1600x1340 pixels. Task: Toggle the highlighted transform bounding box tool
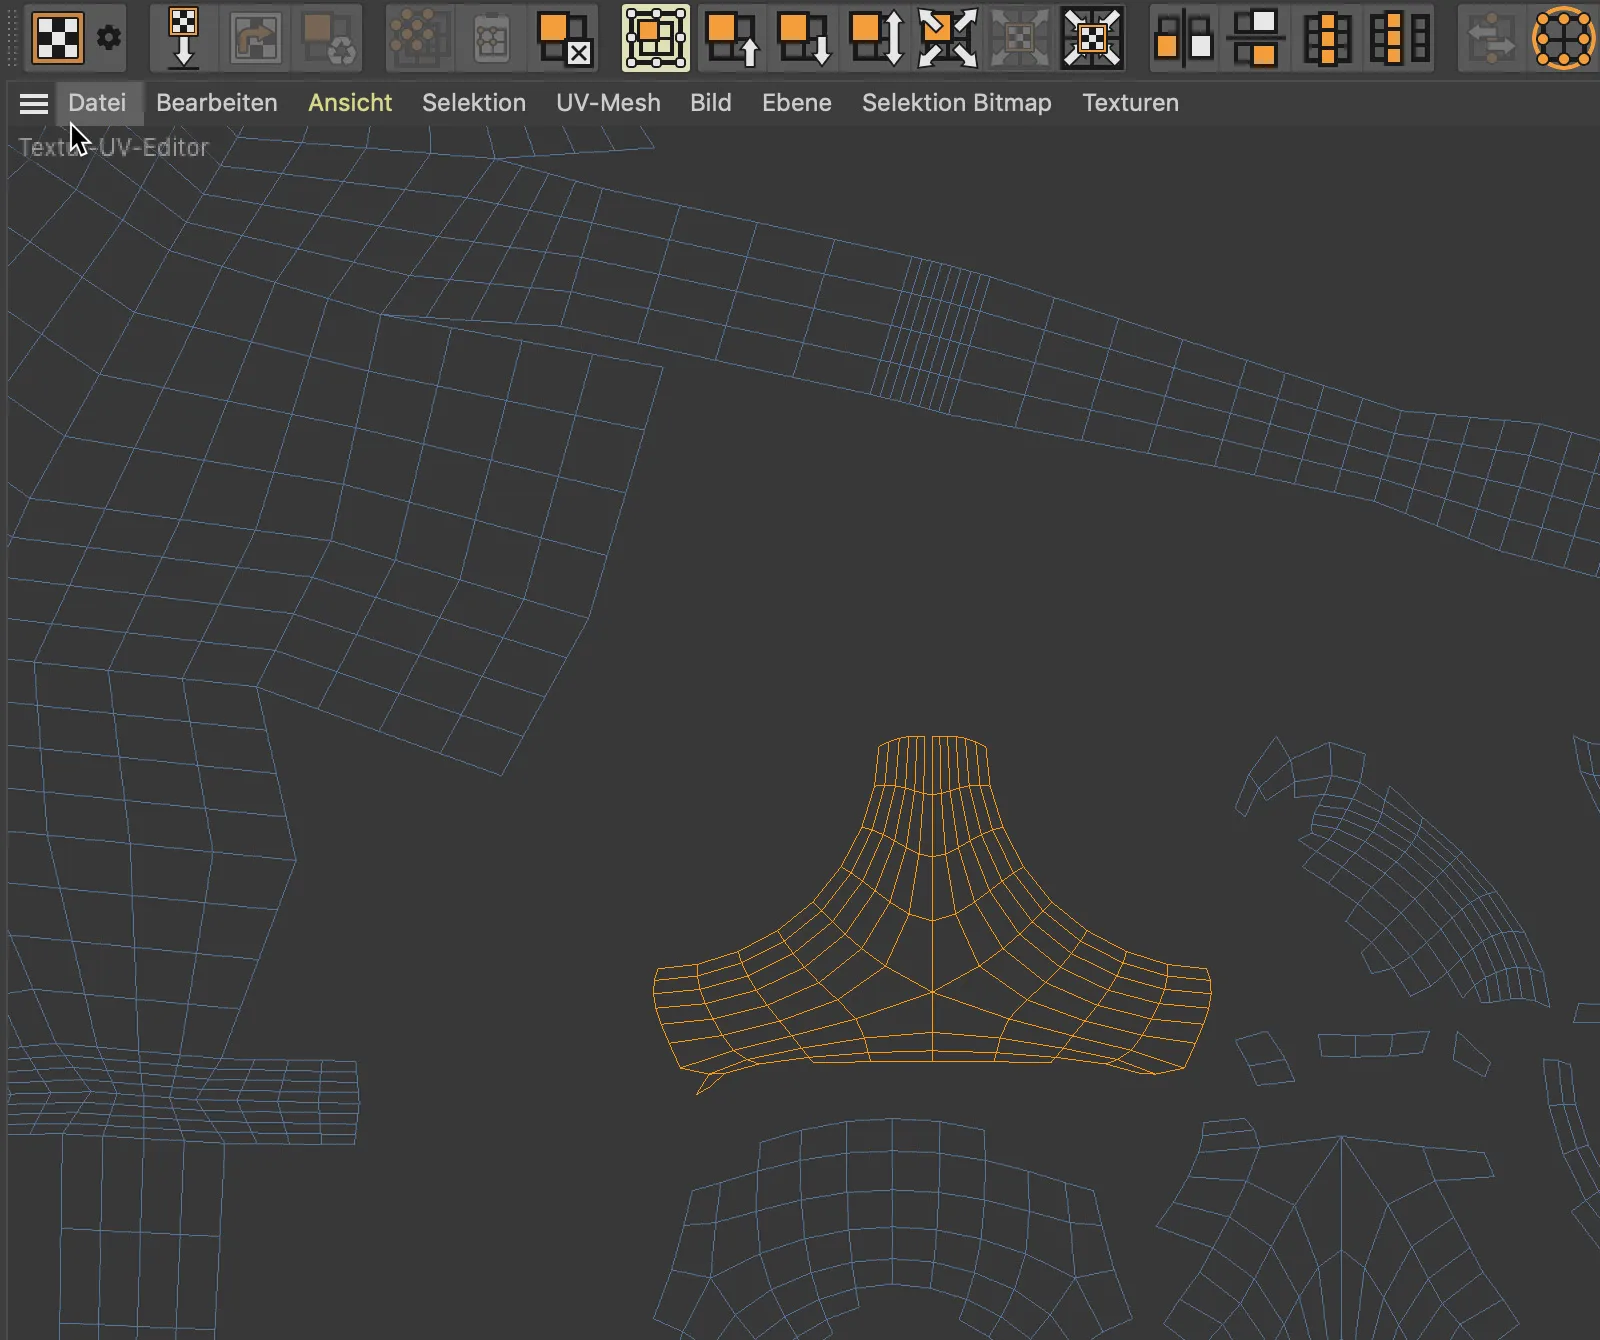pyautogui.click(x=656, y=38)
